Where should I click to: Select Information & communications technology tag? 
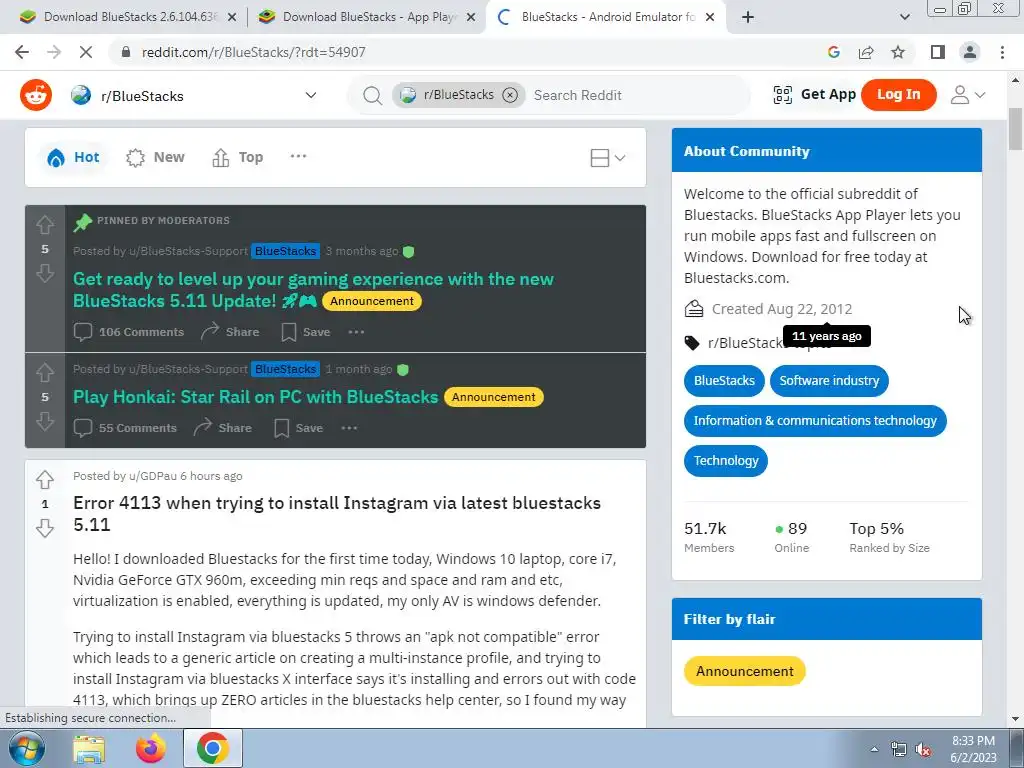[x=815, y=421]
